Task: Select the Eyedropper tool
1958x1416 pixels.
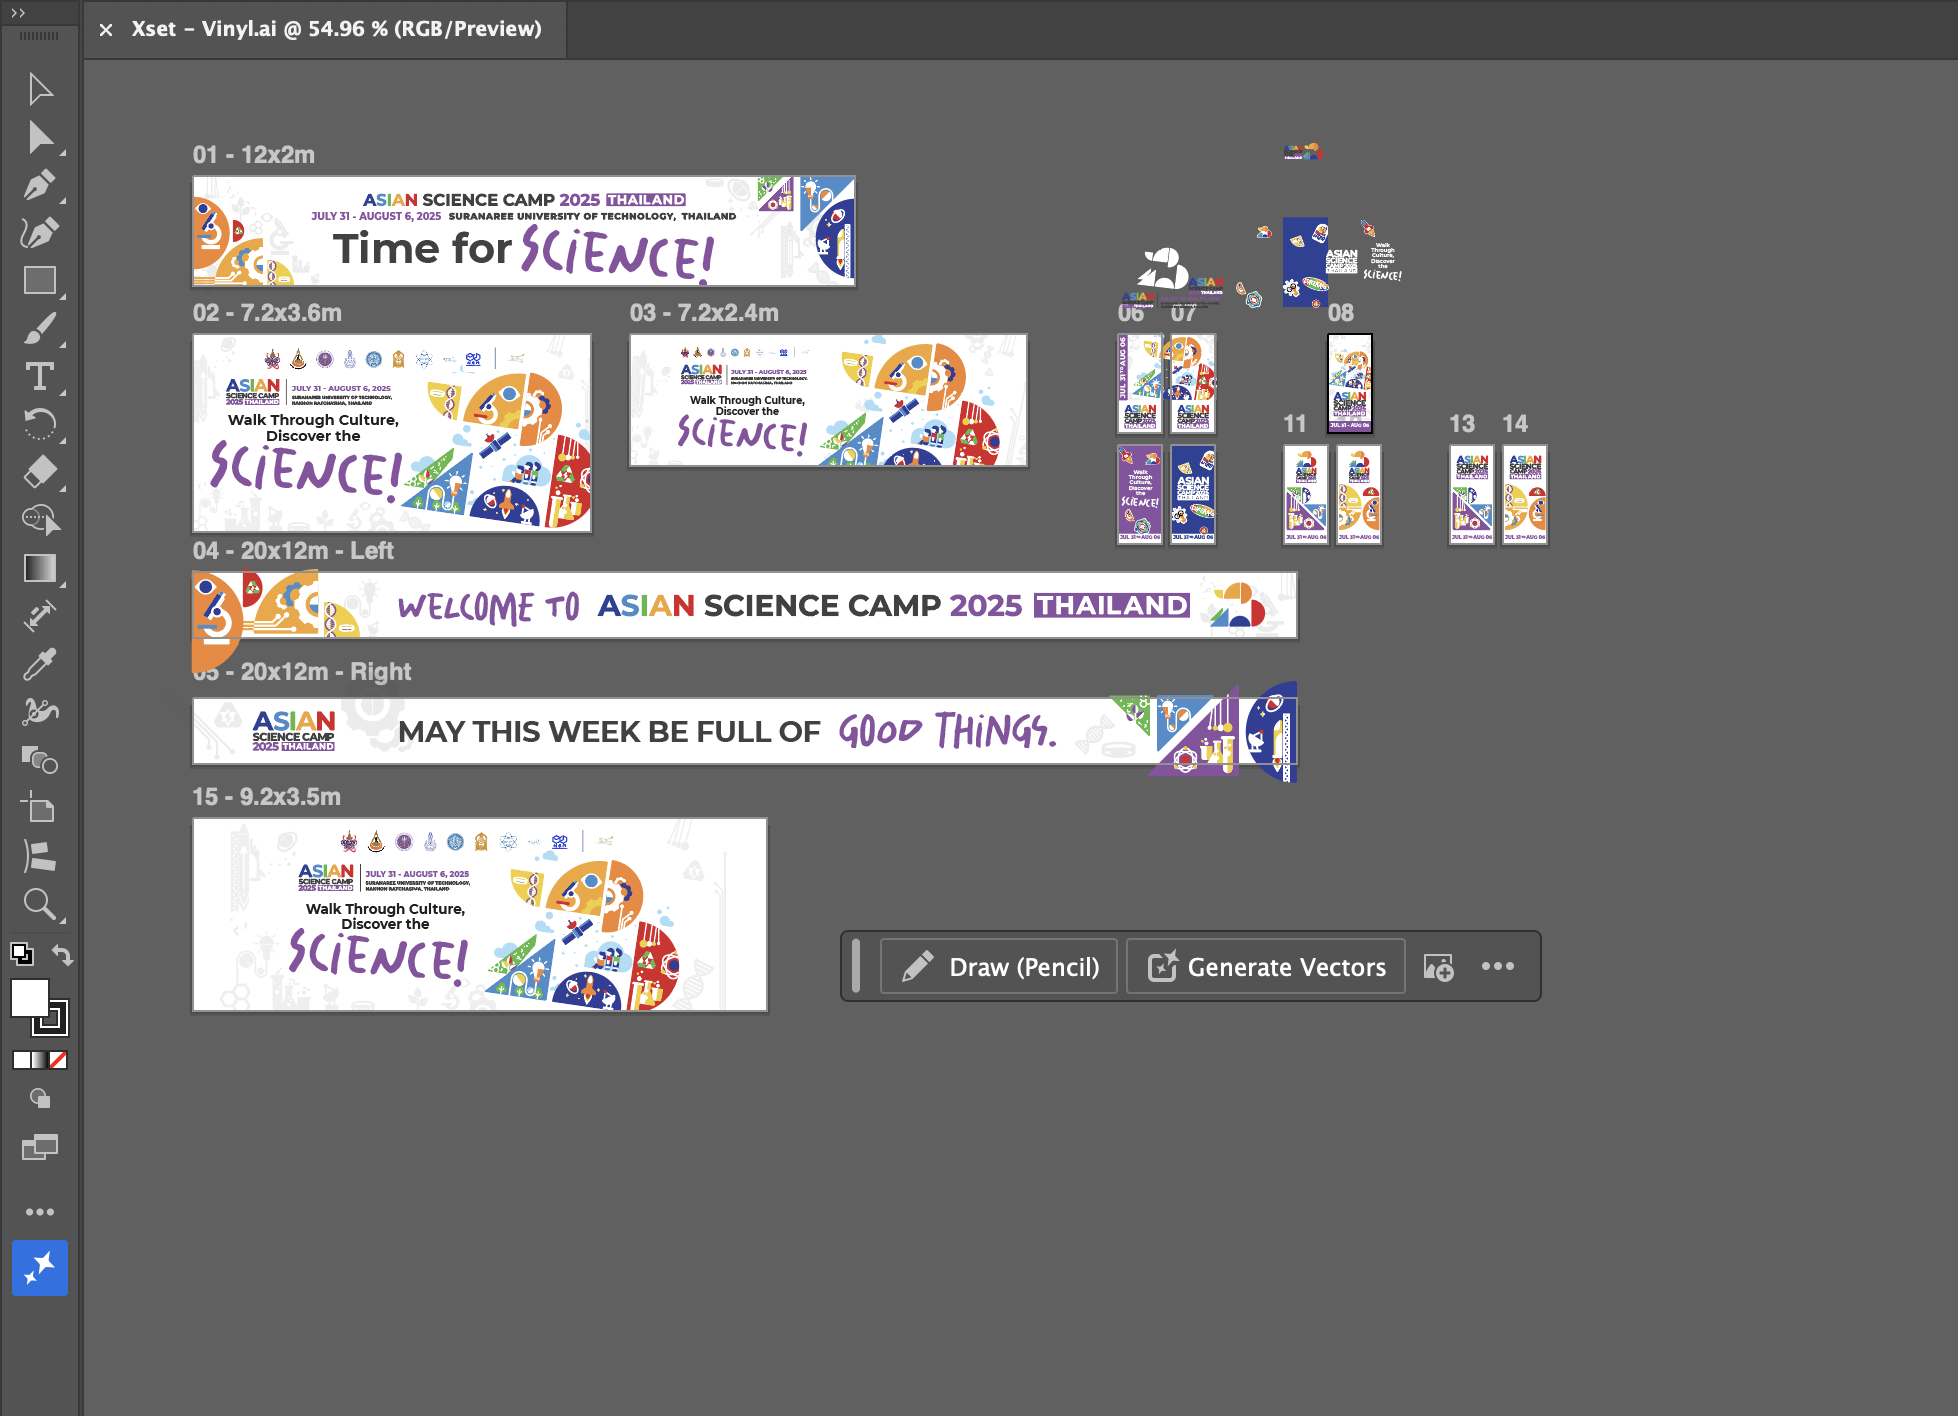Action: point(40,664)
